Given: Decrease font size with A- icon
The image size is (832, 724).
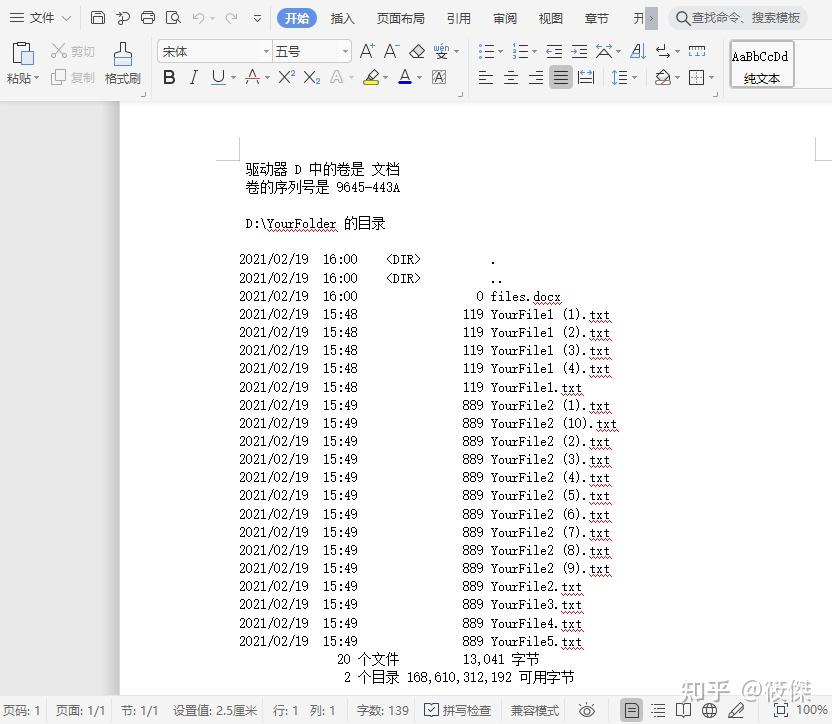Looking at the screenshot, I should [x=391, y=51].
